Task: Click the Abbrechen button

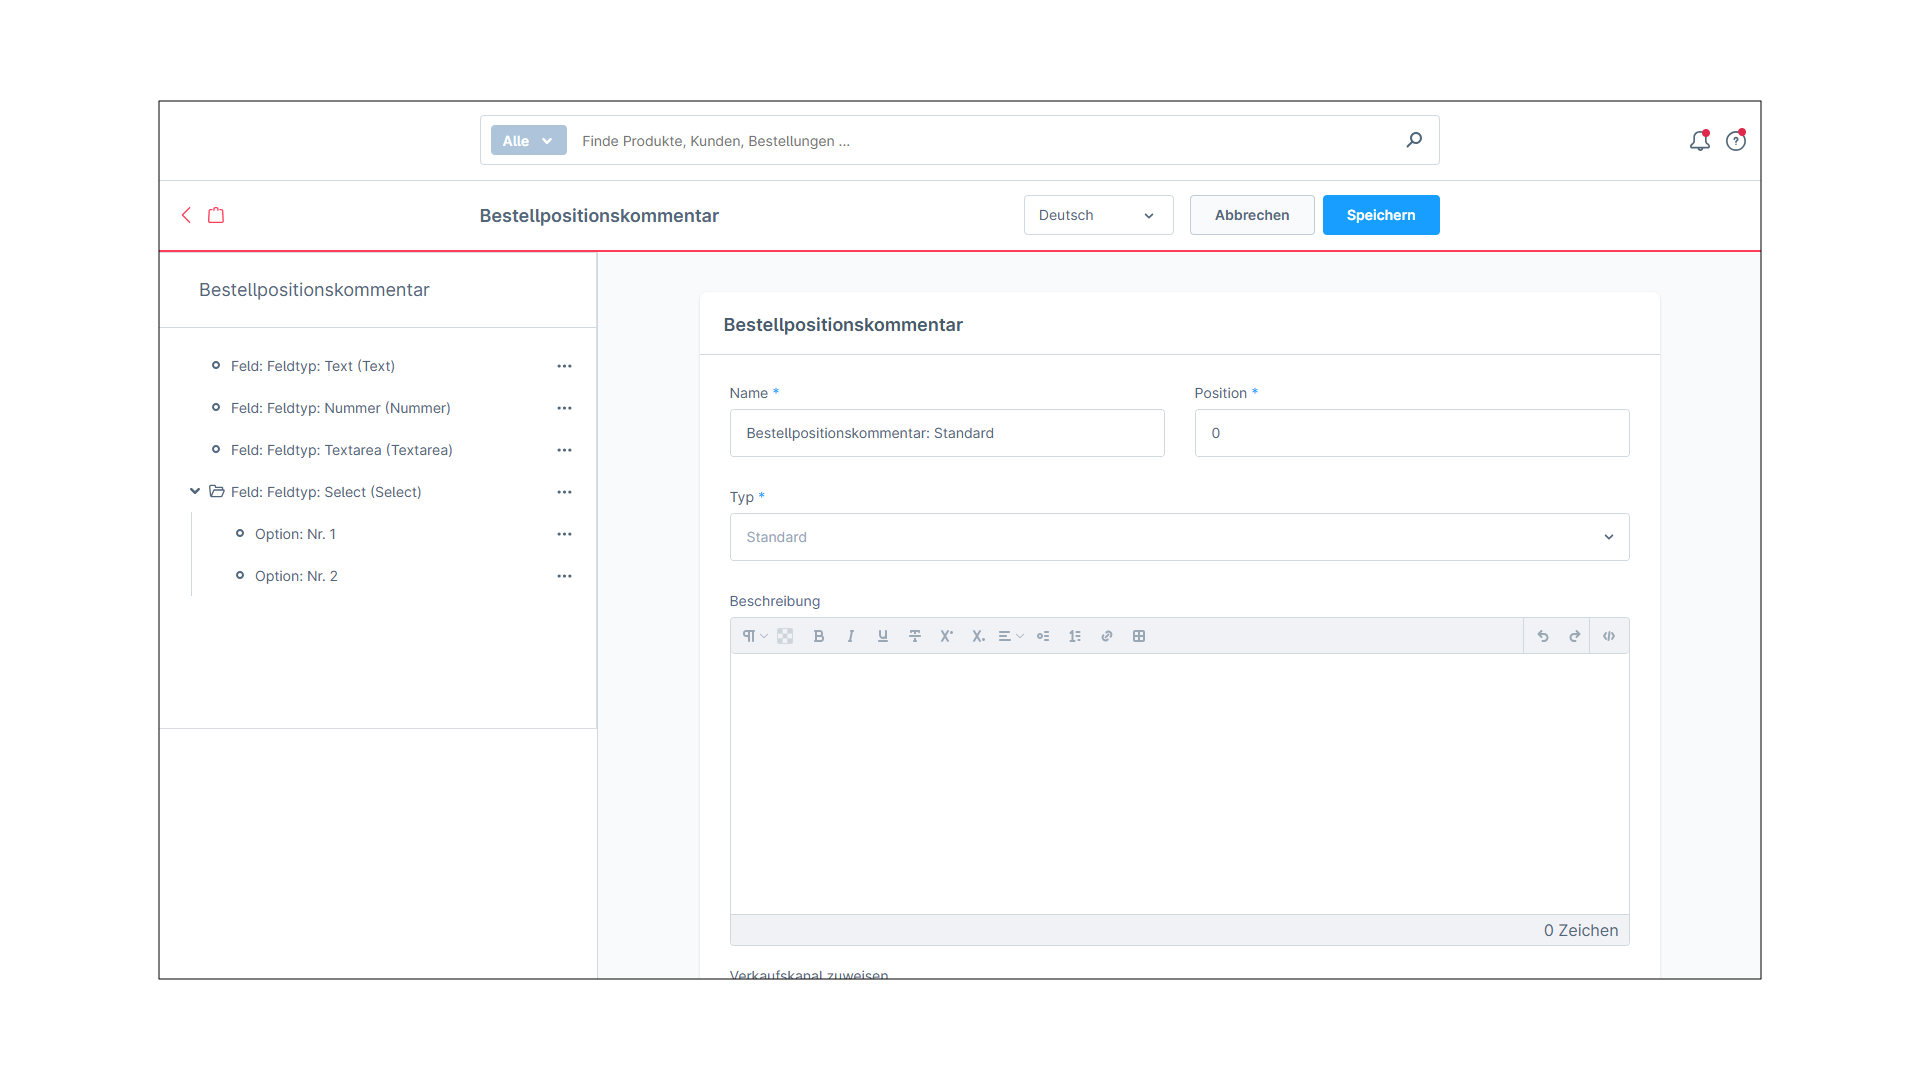Action: click(x=1251, y=215)
